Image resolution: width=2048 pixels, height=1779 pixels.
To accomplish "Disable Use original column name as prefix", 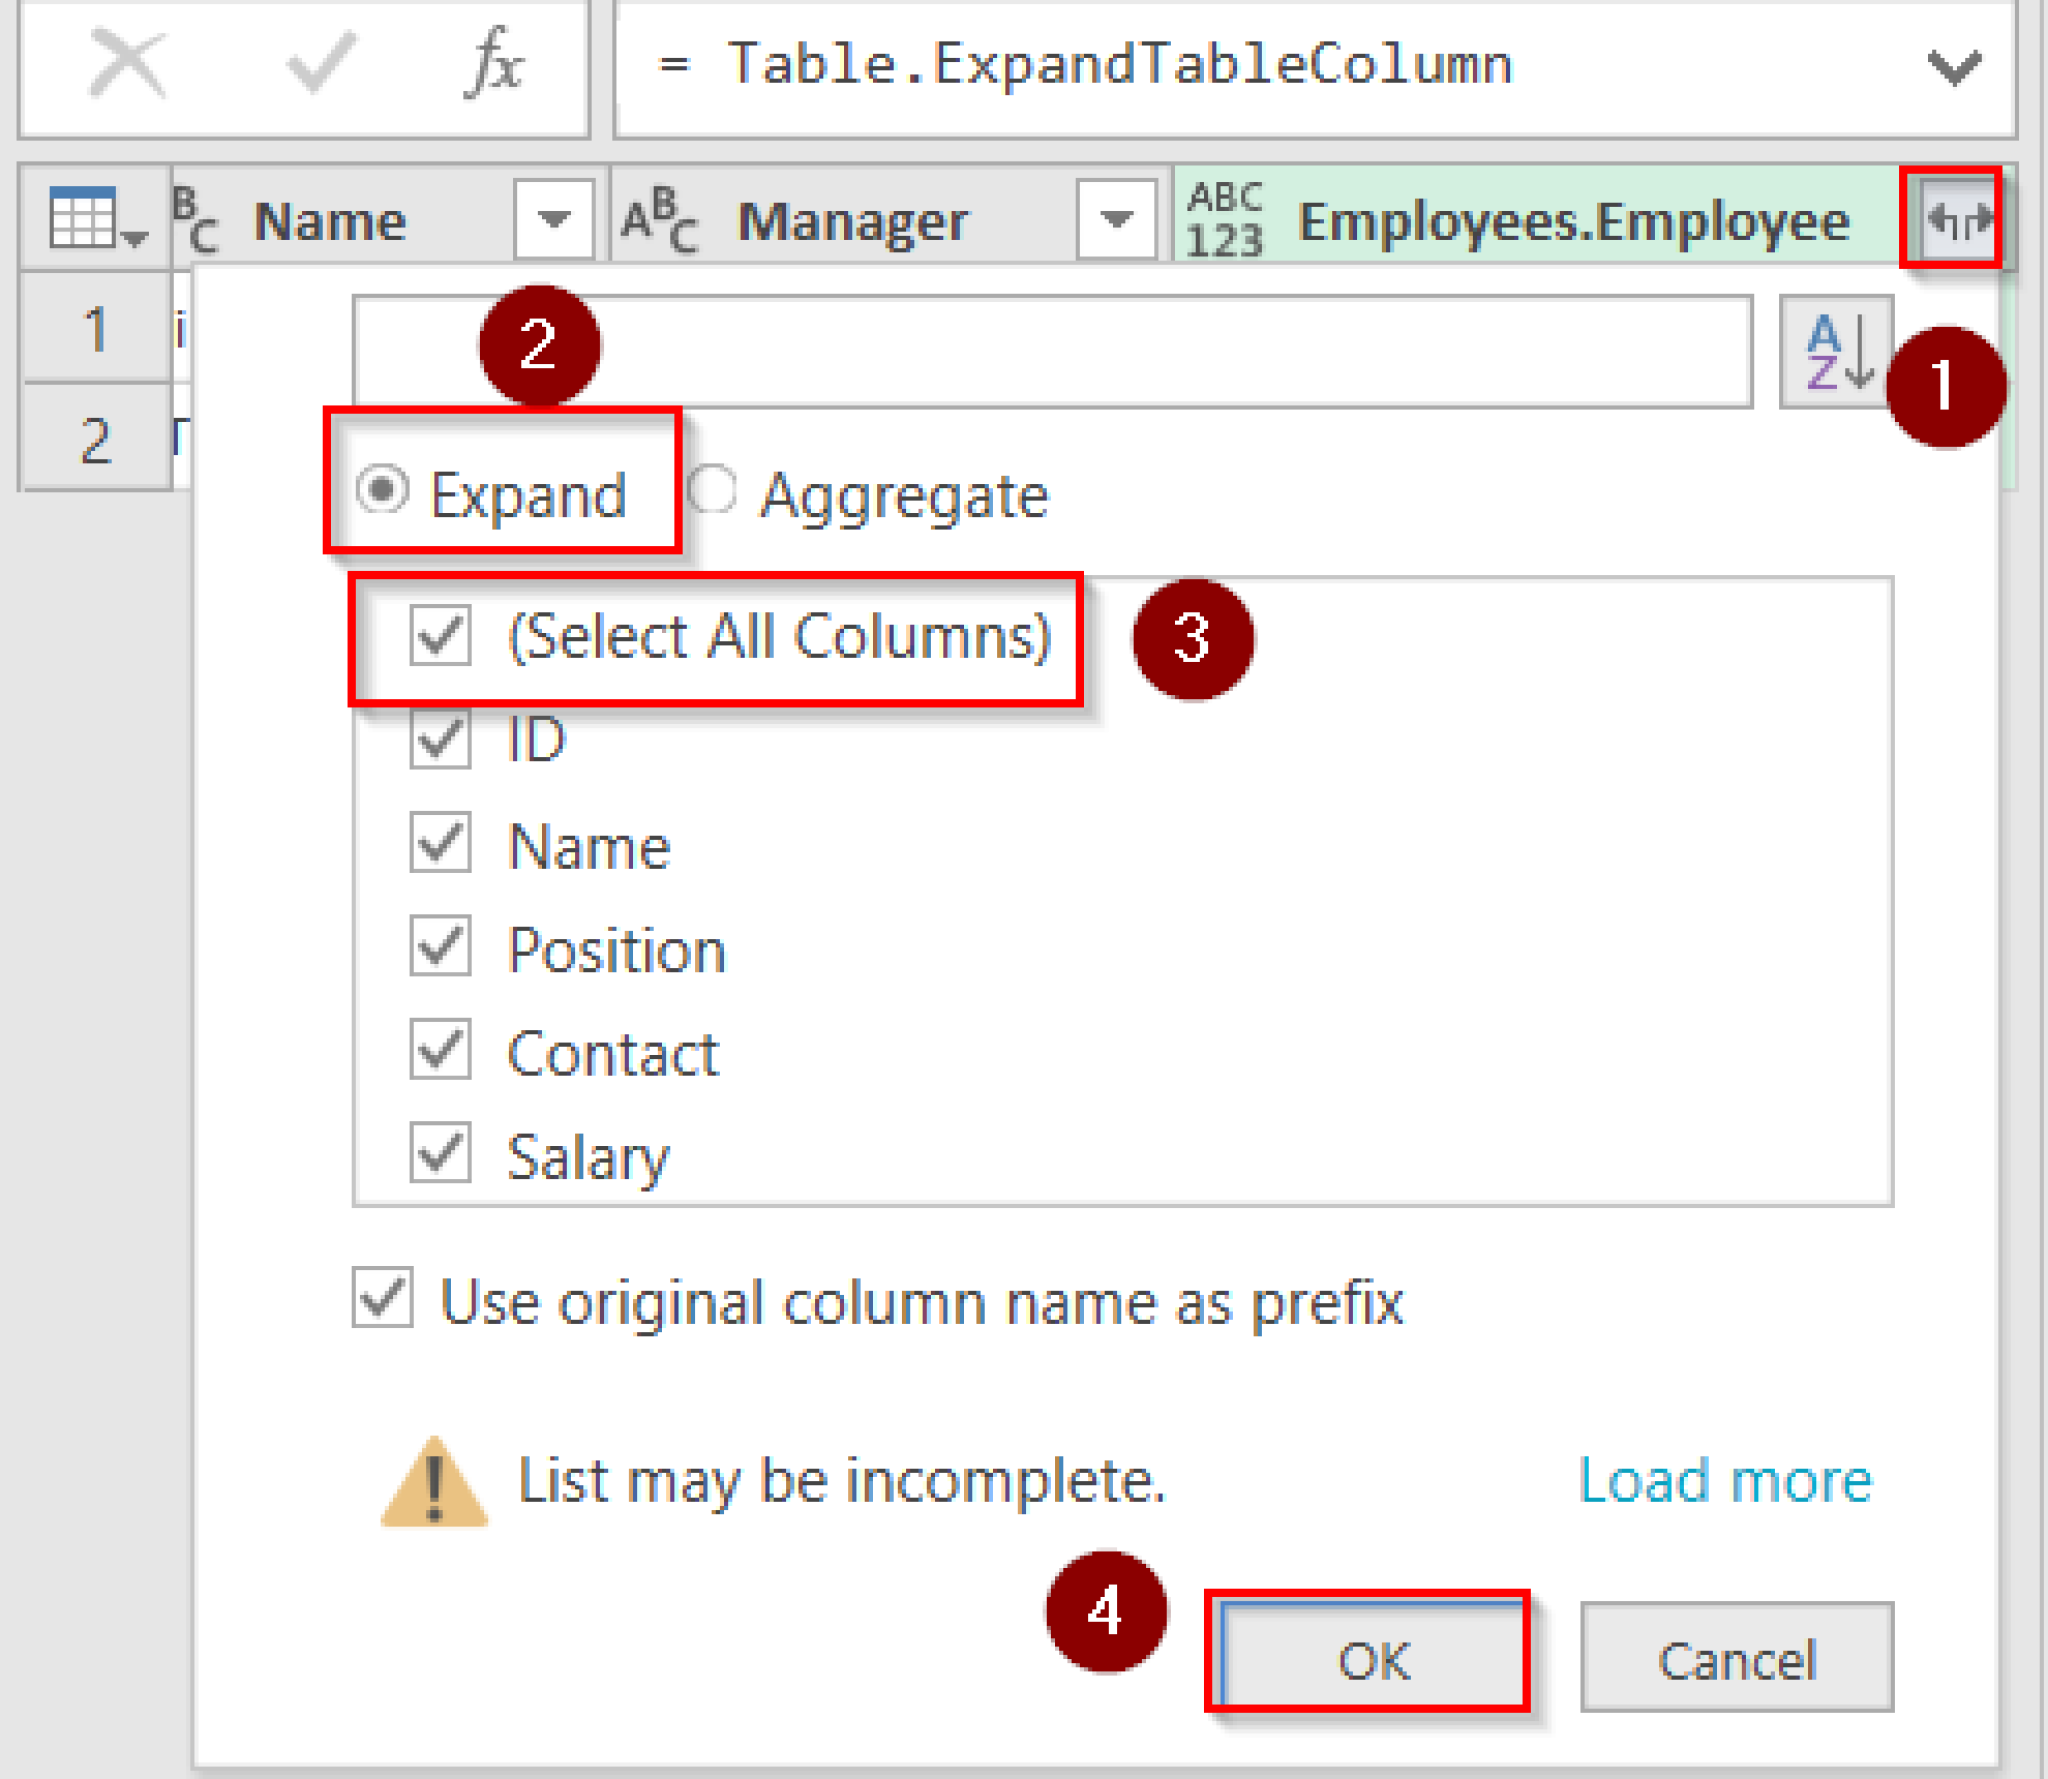I will (x=381, y=1300).
